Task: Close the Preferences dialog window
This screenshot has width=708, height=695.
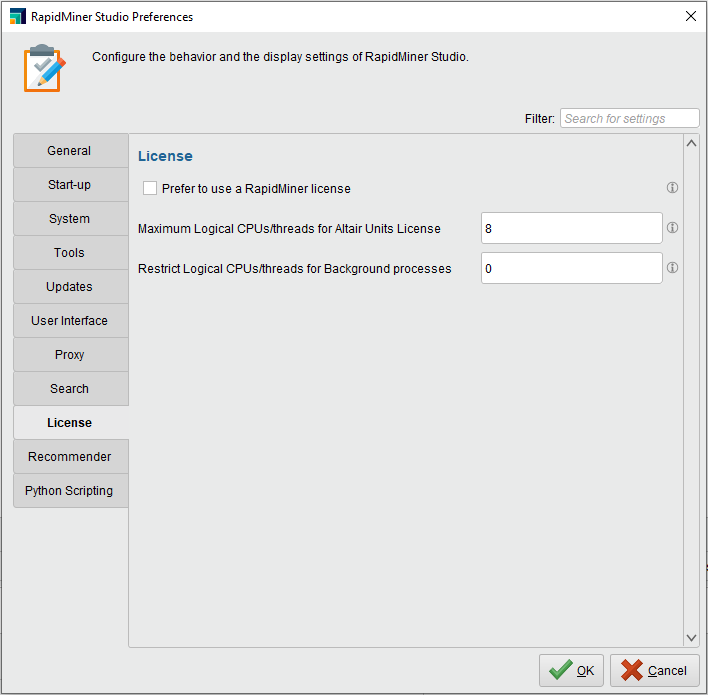Action: pyautogui.click(x=690, y=16)
